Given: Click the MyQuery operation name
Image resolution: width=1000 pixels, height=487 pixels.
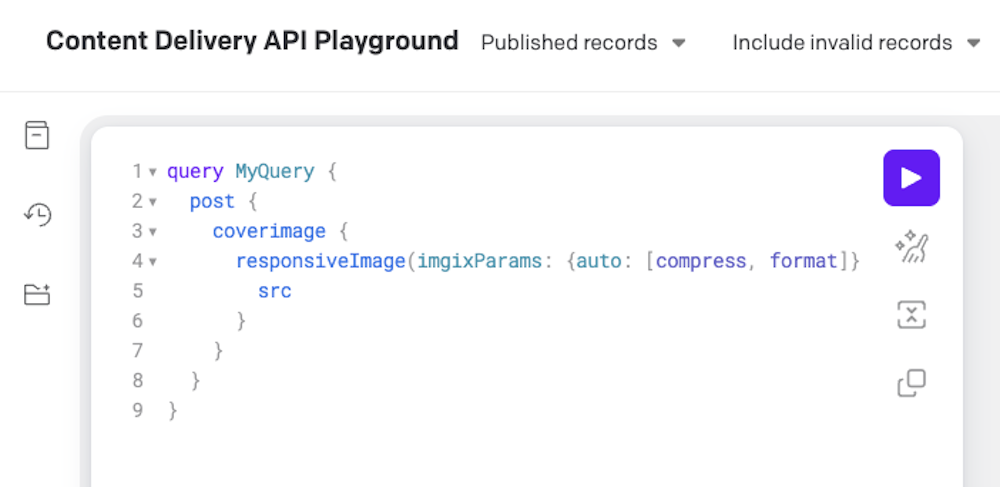Looking at the screenshot, I should 275,171.
